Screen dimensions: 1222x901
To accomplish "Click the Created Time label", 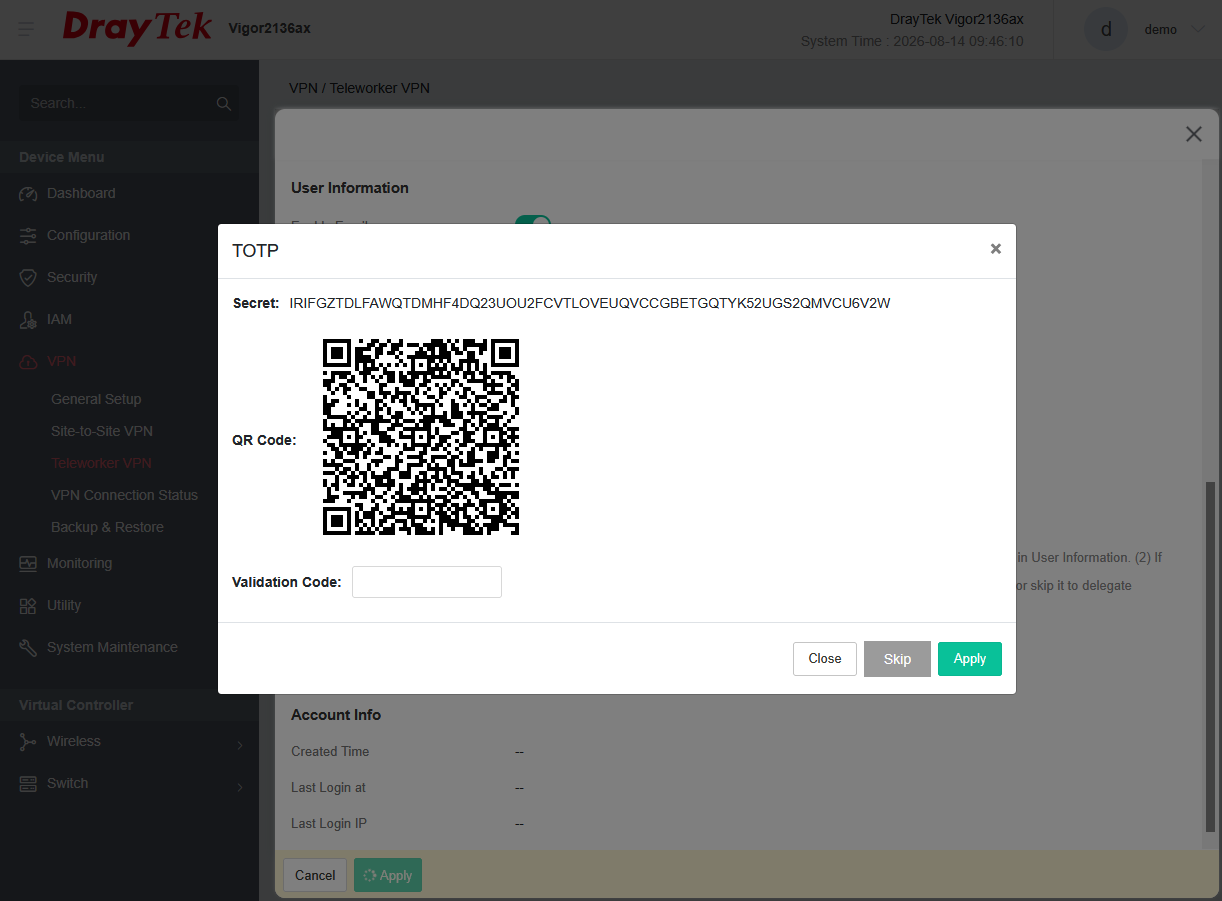I will tap(330, 751).
